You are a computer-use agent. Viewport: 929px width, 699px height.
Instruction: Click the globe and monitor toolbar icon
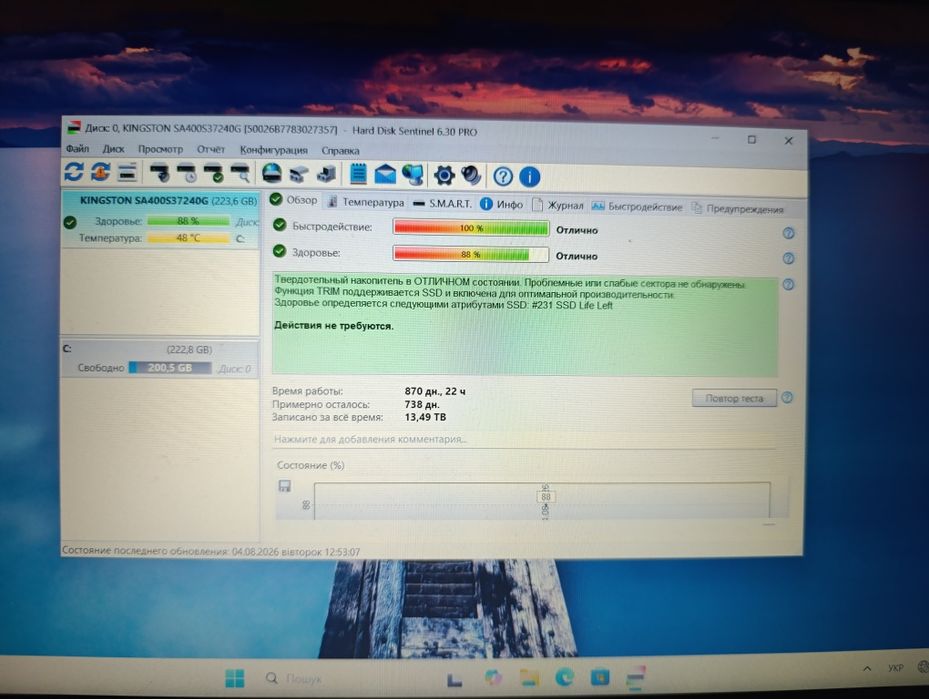click(x=413, y=175)
